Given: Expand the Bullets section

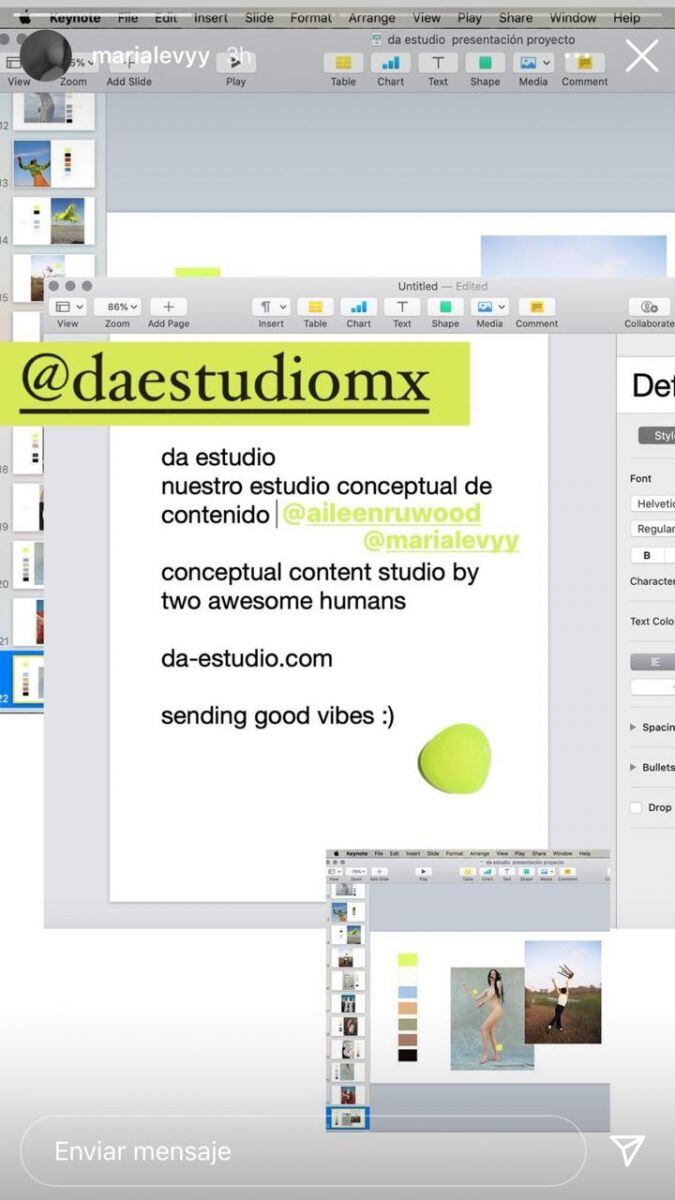Looking at the screenshot, I should coord(633,767).
